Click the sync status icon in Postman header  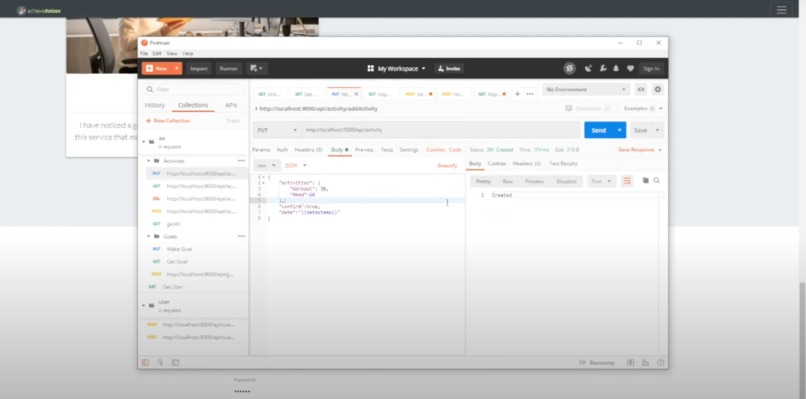569,68
